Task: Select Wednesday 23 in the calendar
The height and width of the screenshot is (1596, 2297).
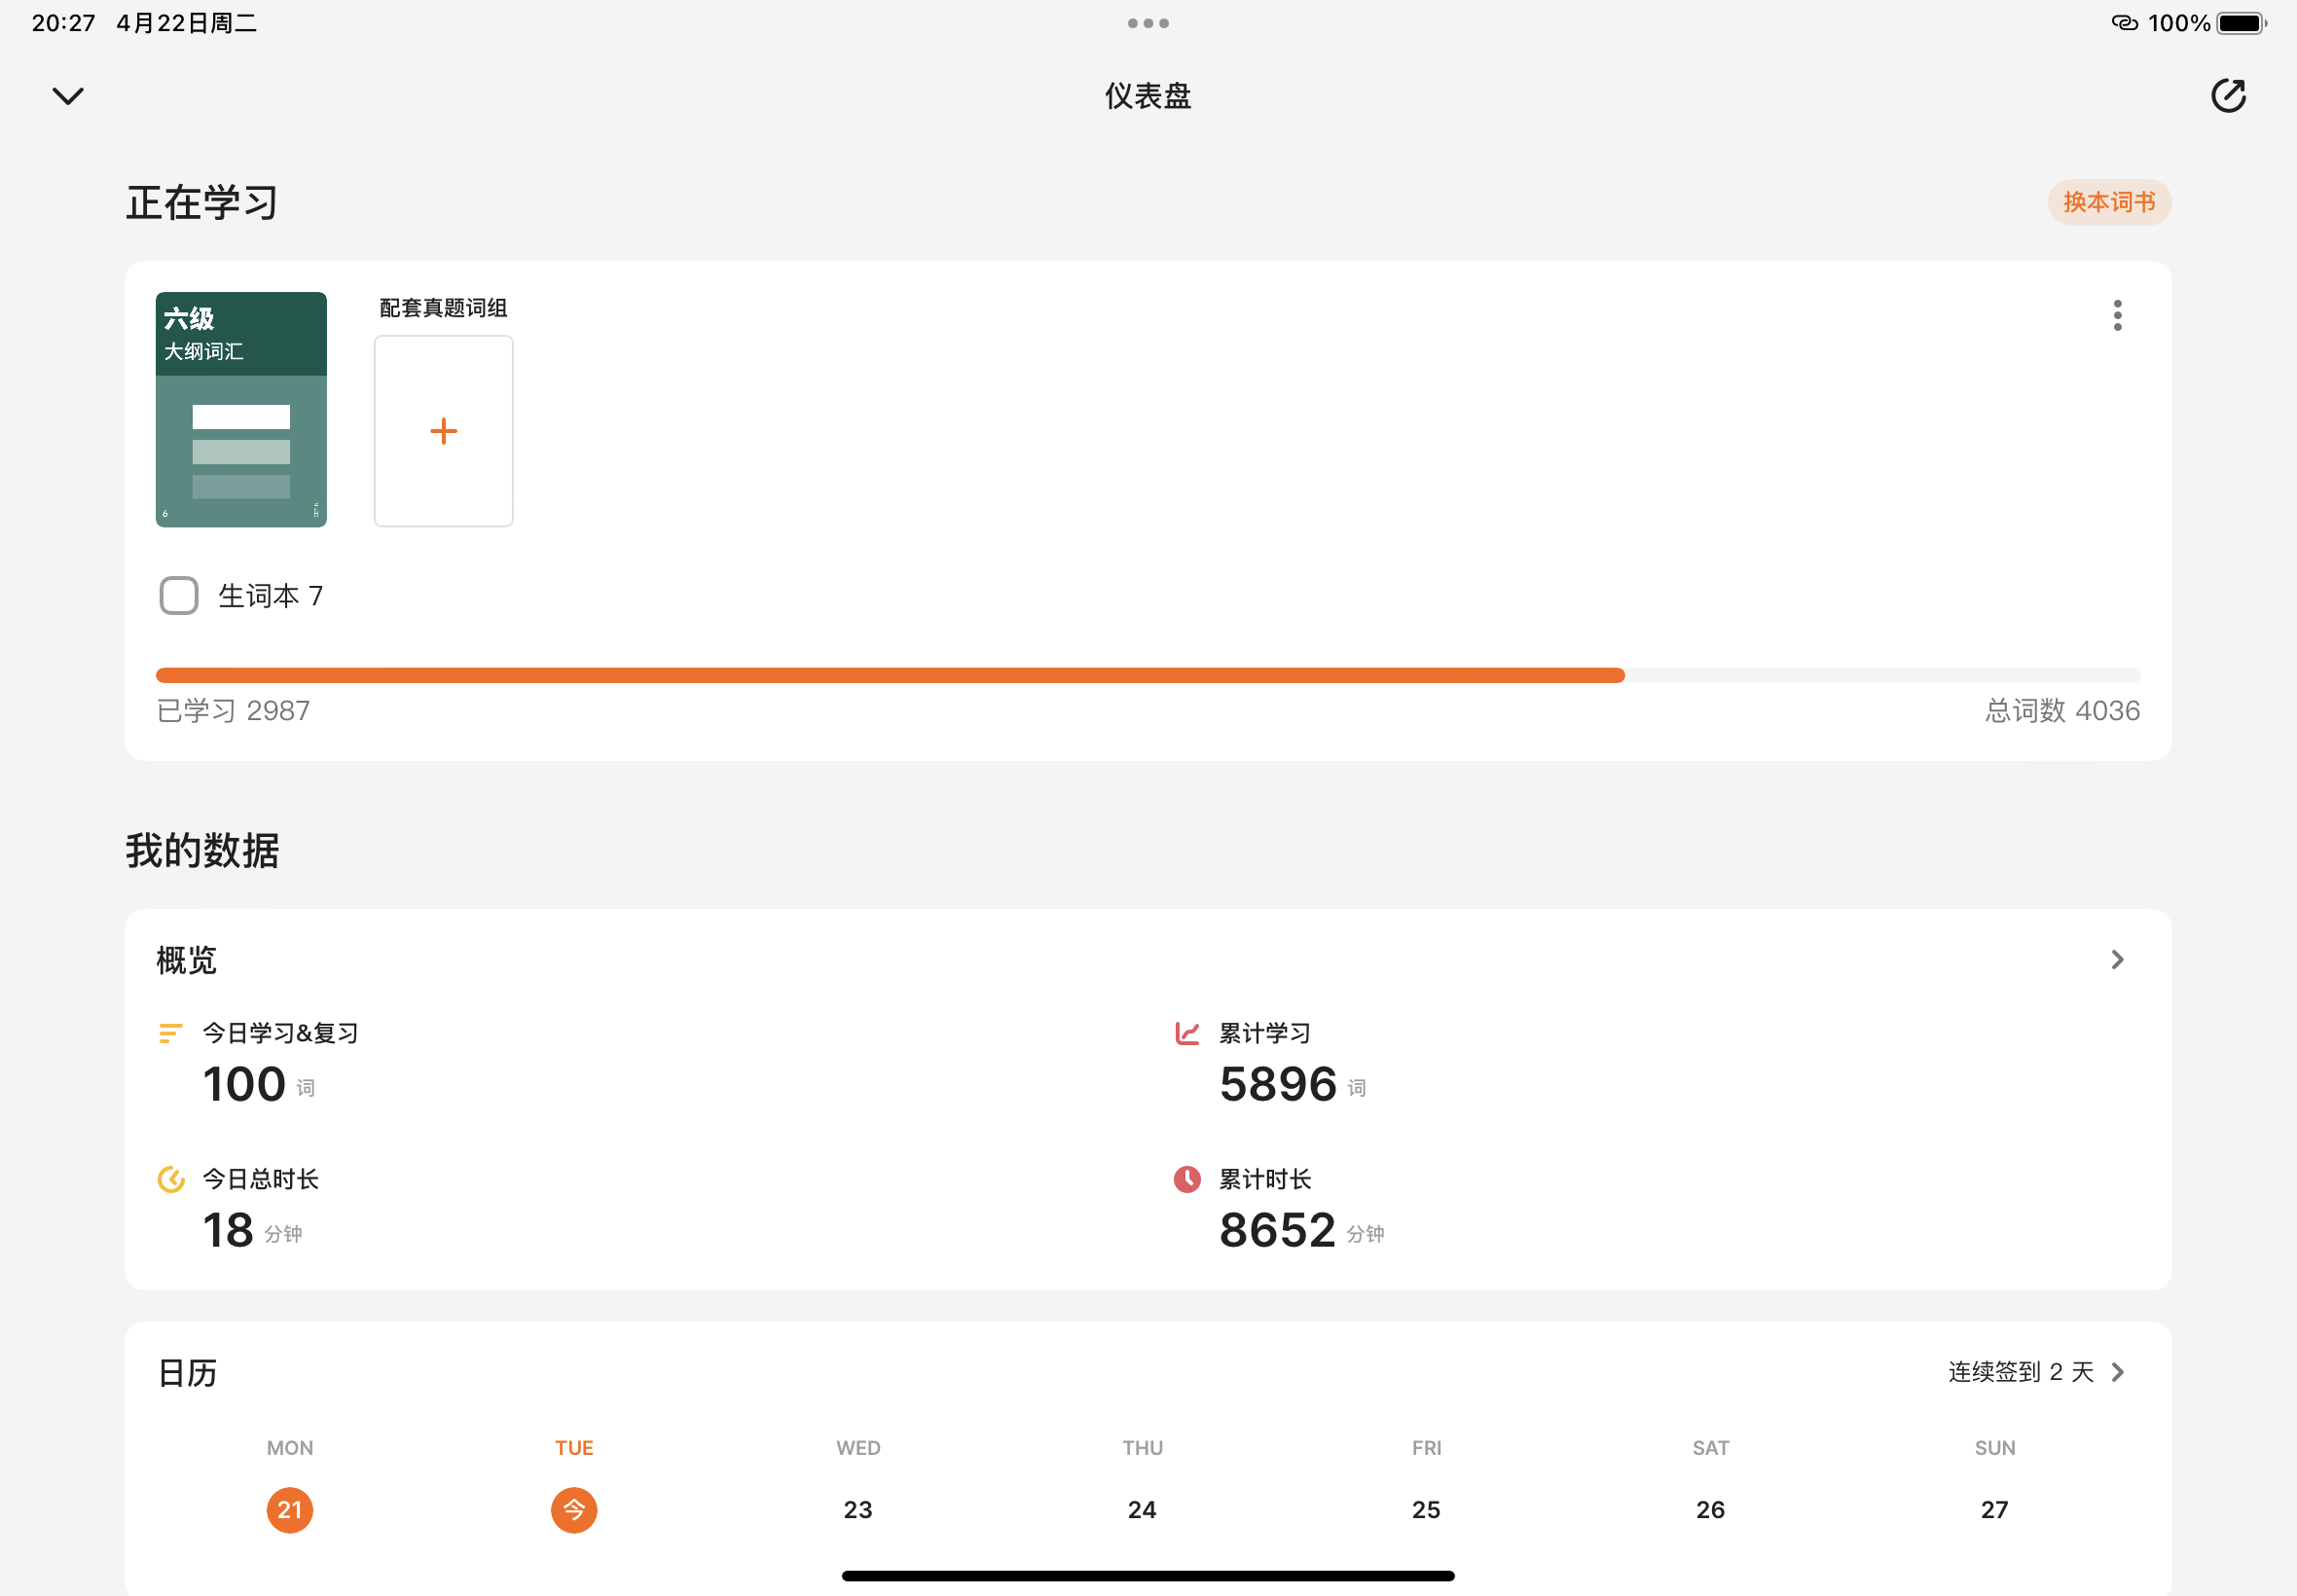Action: 858,1509
